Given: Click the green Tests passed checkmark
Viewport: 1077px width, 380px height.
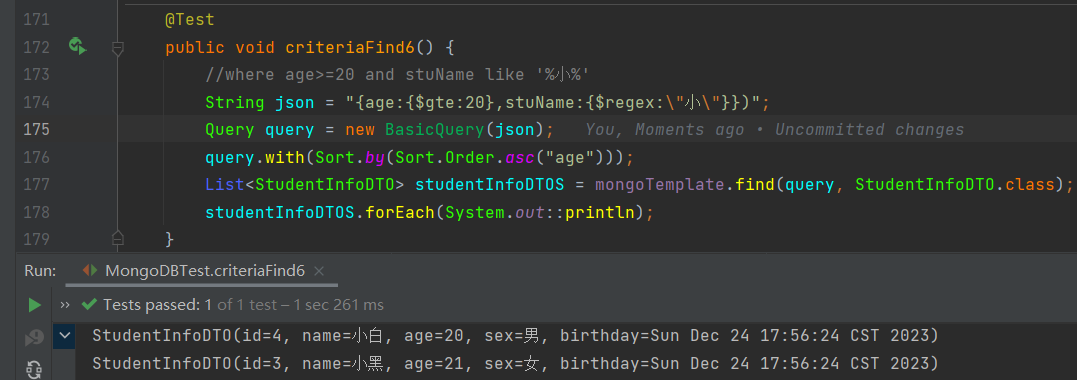Looking at the screenshot, I should pyautogui.click(x=89, y=304).
